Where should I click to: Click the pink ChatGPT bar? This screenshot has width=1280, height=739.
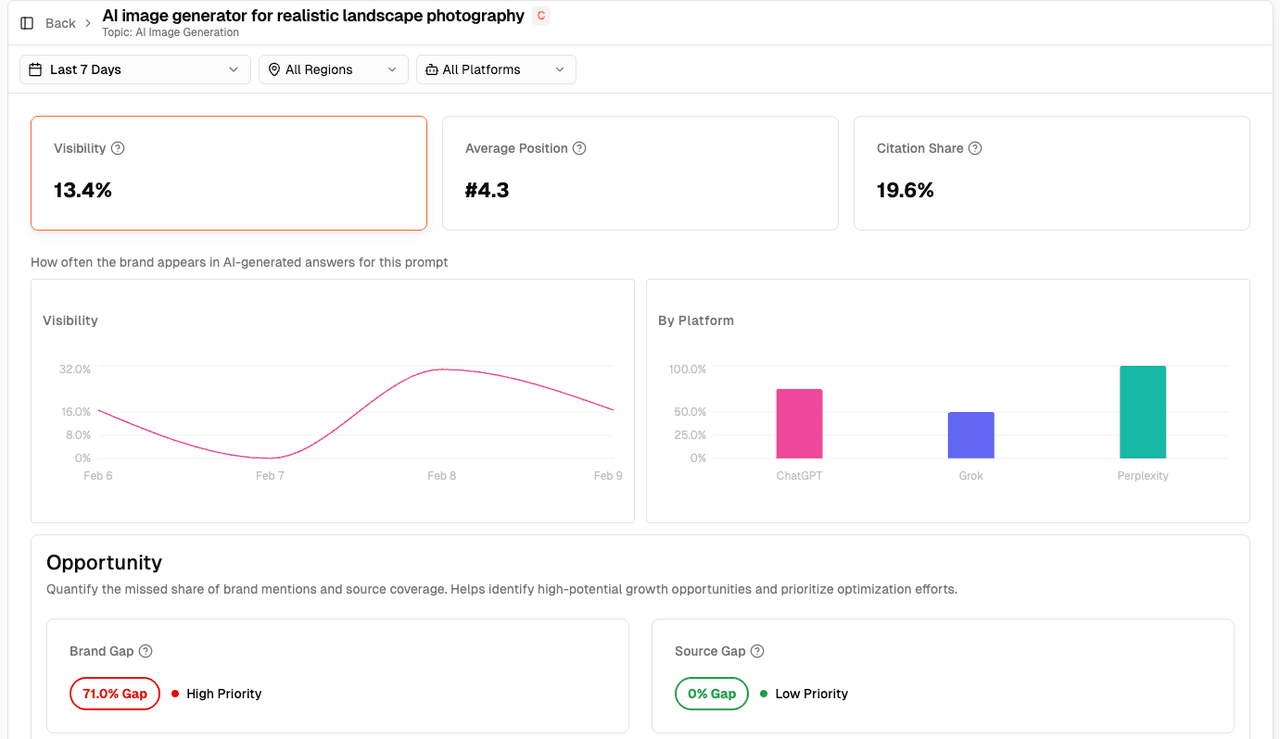tap(799, 424)
